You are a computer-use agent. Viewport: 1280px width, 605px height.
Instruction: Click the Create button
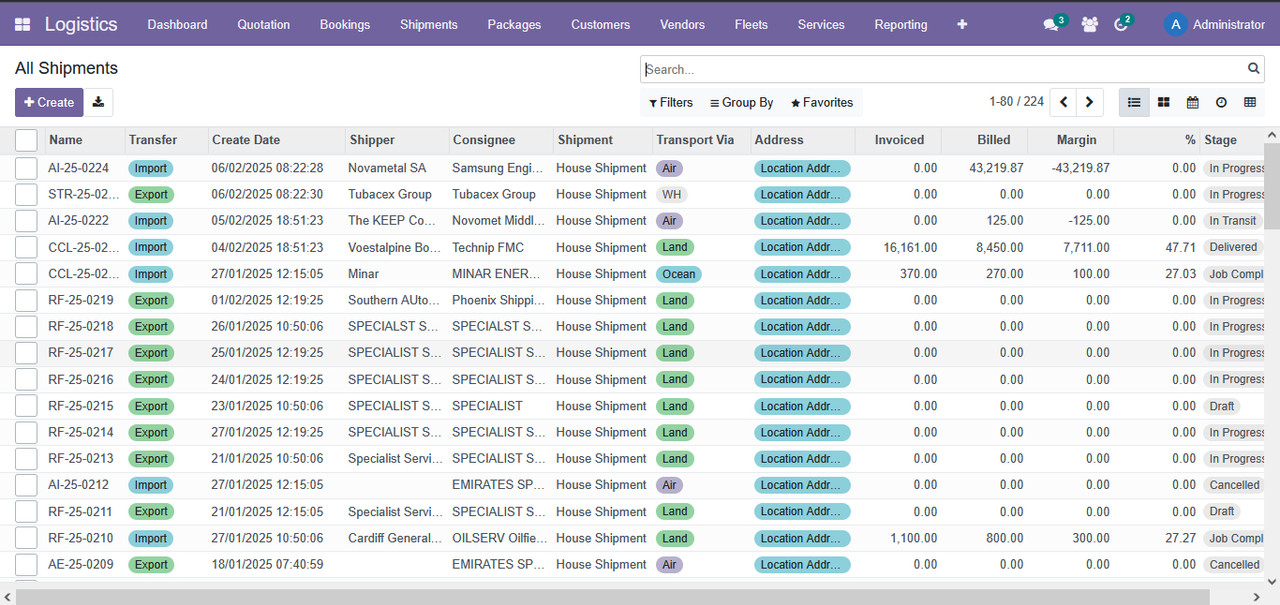pos(49,102)
